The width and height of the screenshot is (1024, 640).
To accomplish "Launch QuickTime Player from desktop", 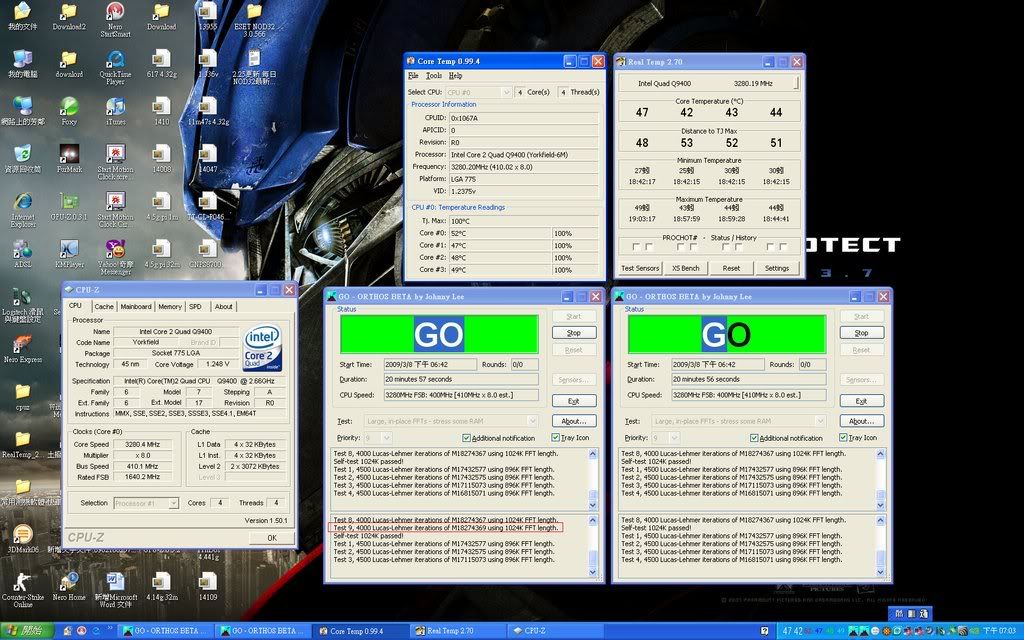I will 115,67.
